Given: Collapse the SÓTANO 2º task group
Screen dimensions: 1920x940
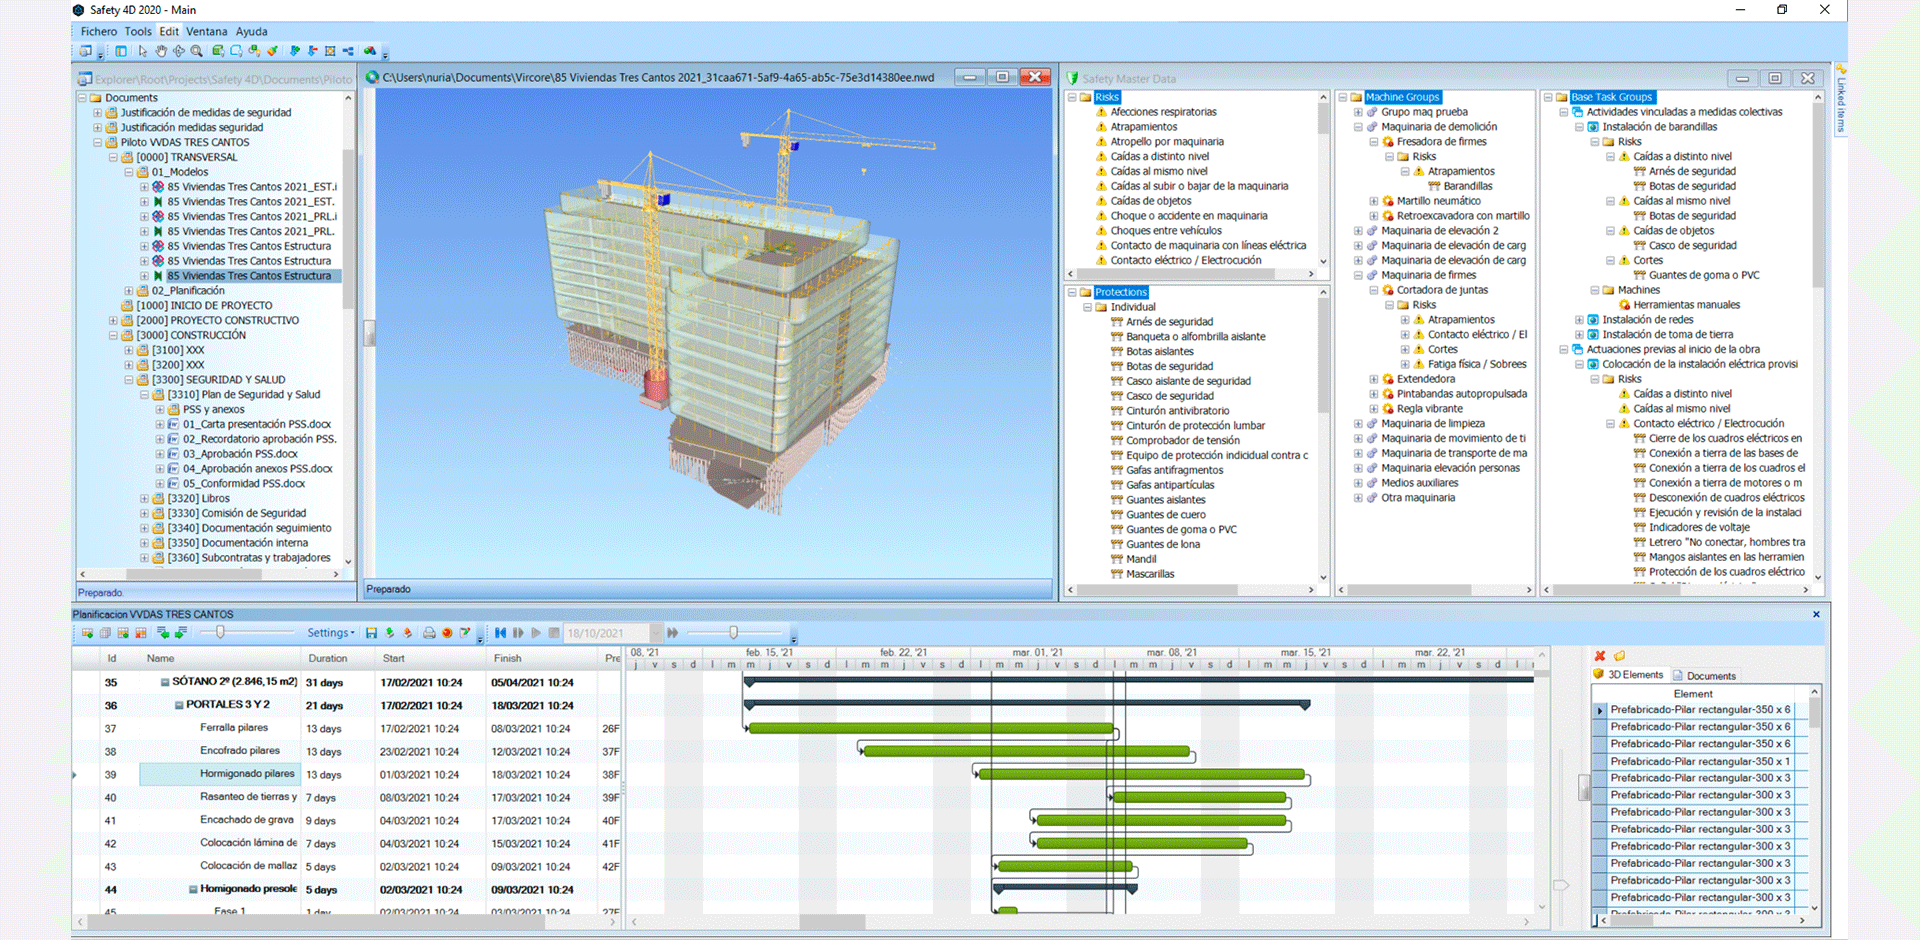Looking at the screenshot, I should pos(165,683).
